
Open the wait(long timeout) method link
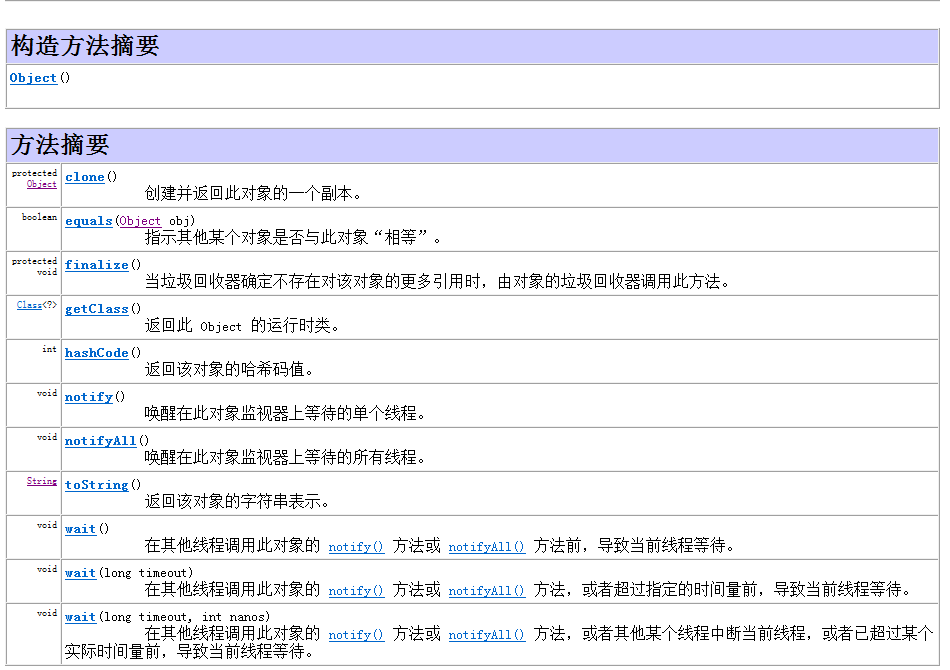tap(79, 572)
